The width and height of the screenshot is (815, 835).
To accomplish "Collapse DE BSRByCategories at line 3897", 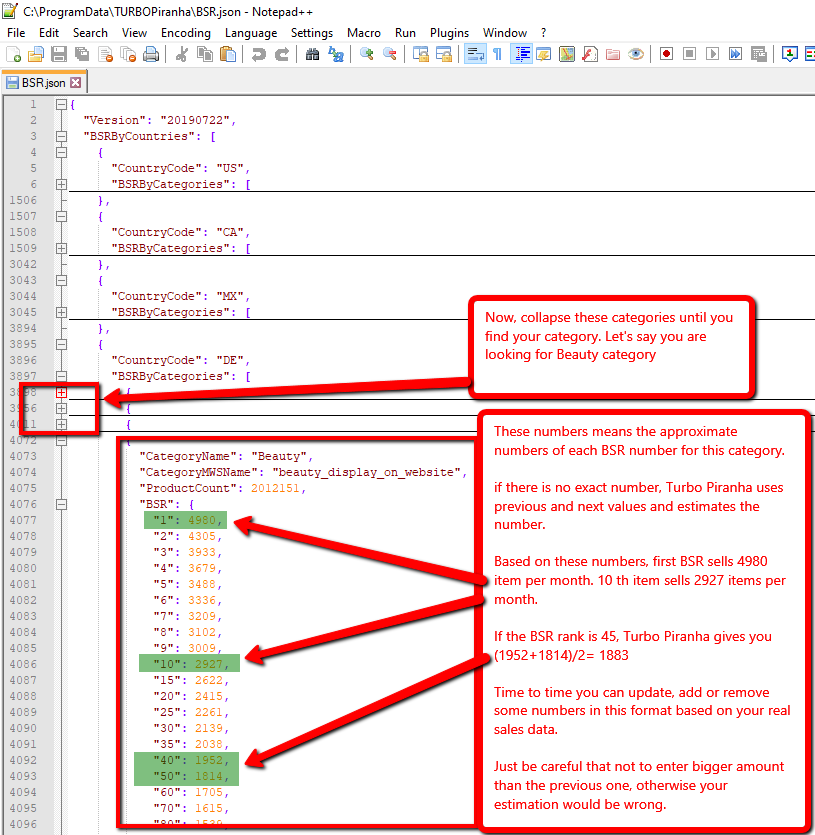I will [x=61, y=376].
